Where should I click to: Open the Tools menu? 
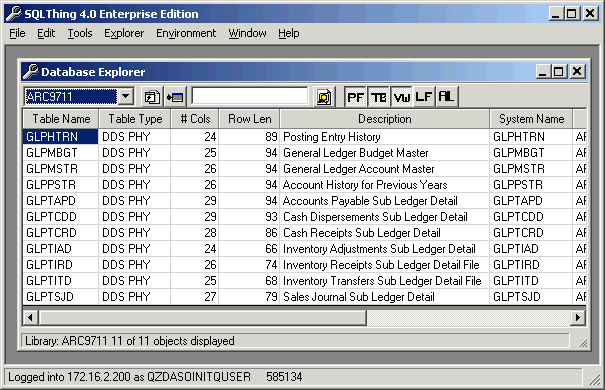(80, 34)
